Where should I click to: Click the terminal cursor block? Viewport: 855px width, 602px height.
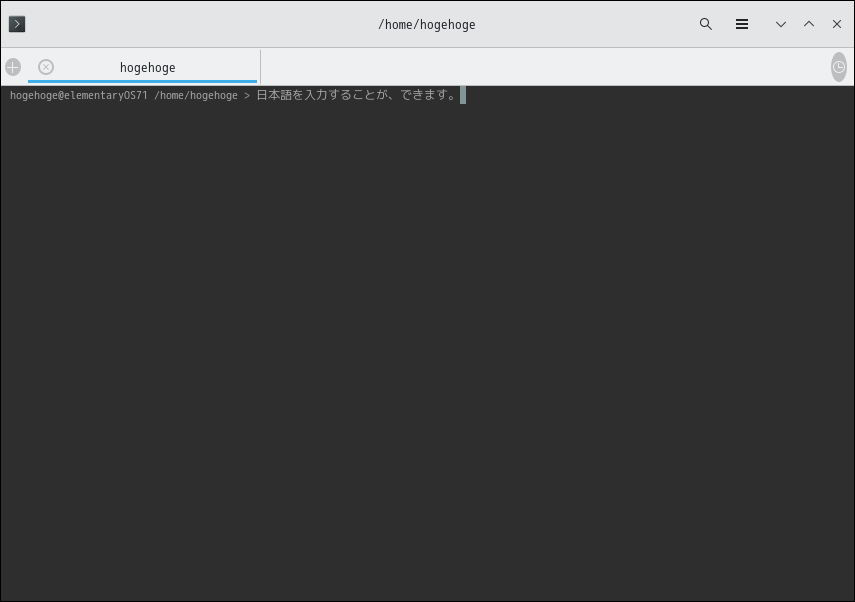tap(463, 95)
